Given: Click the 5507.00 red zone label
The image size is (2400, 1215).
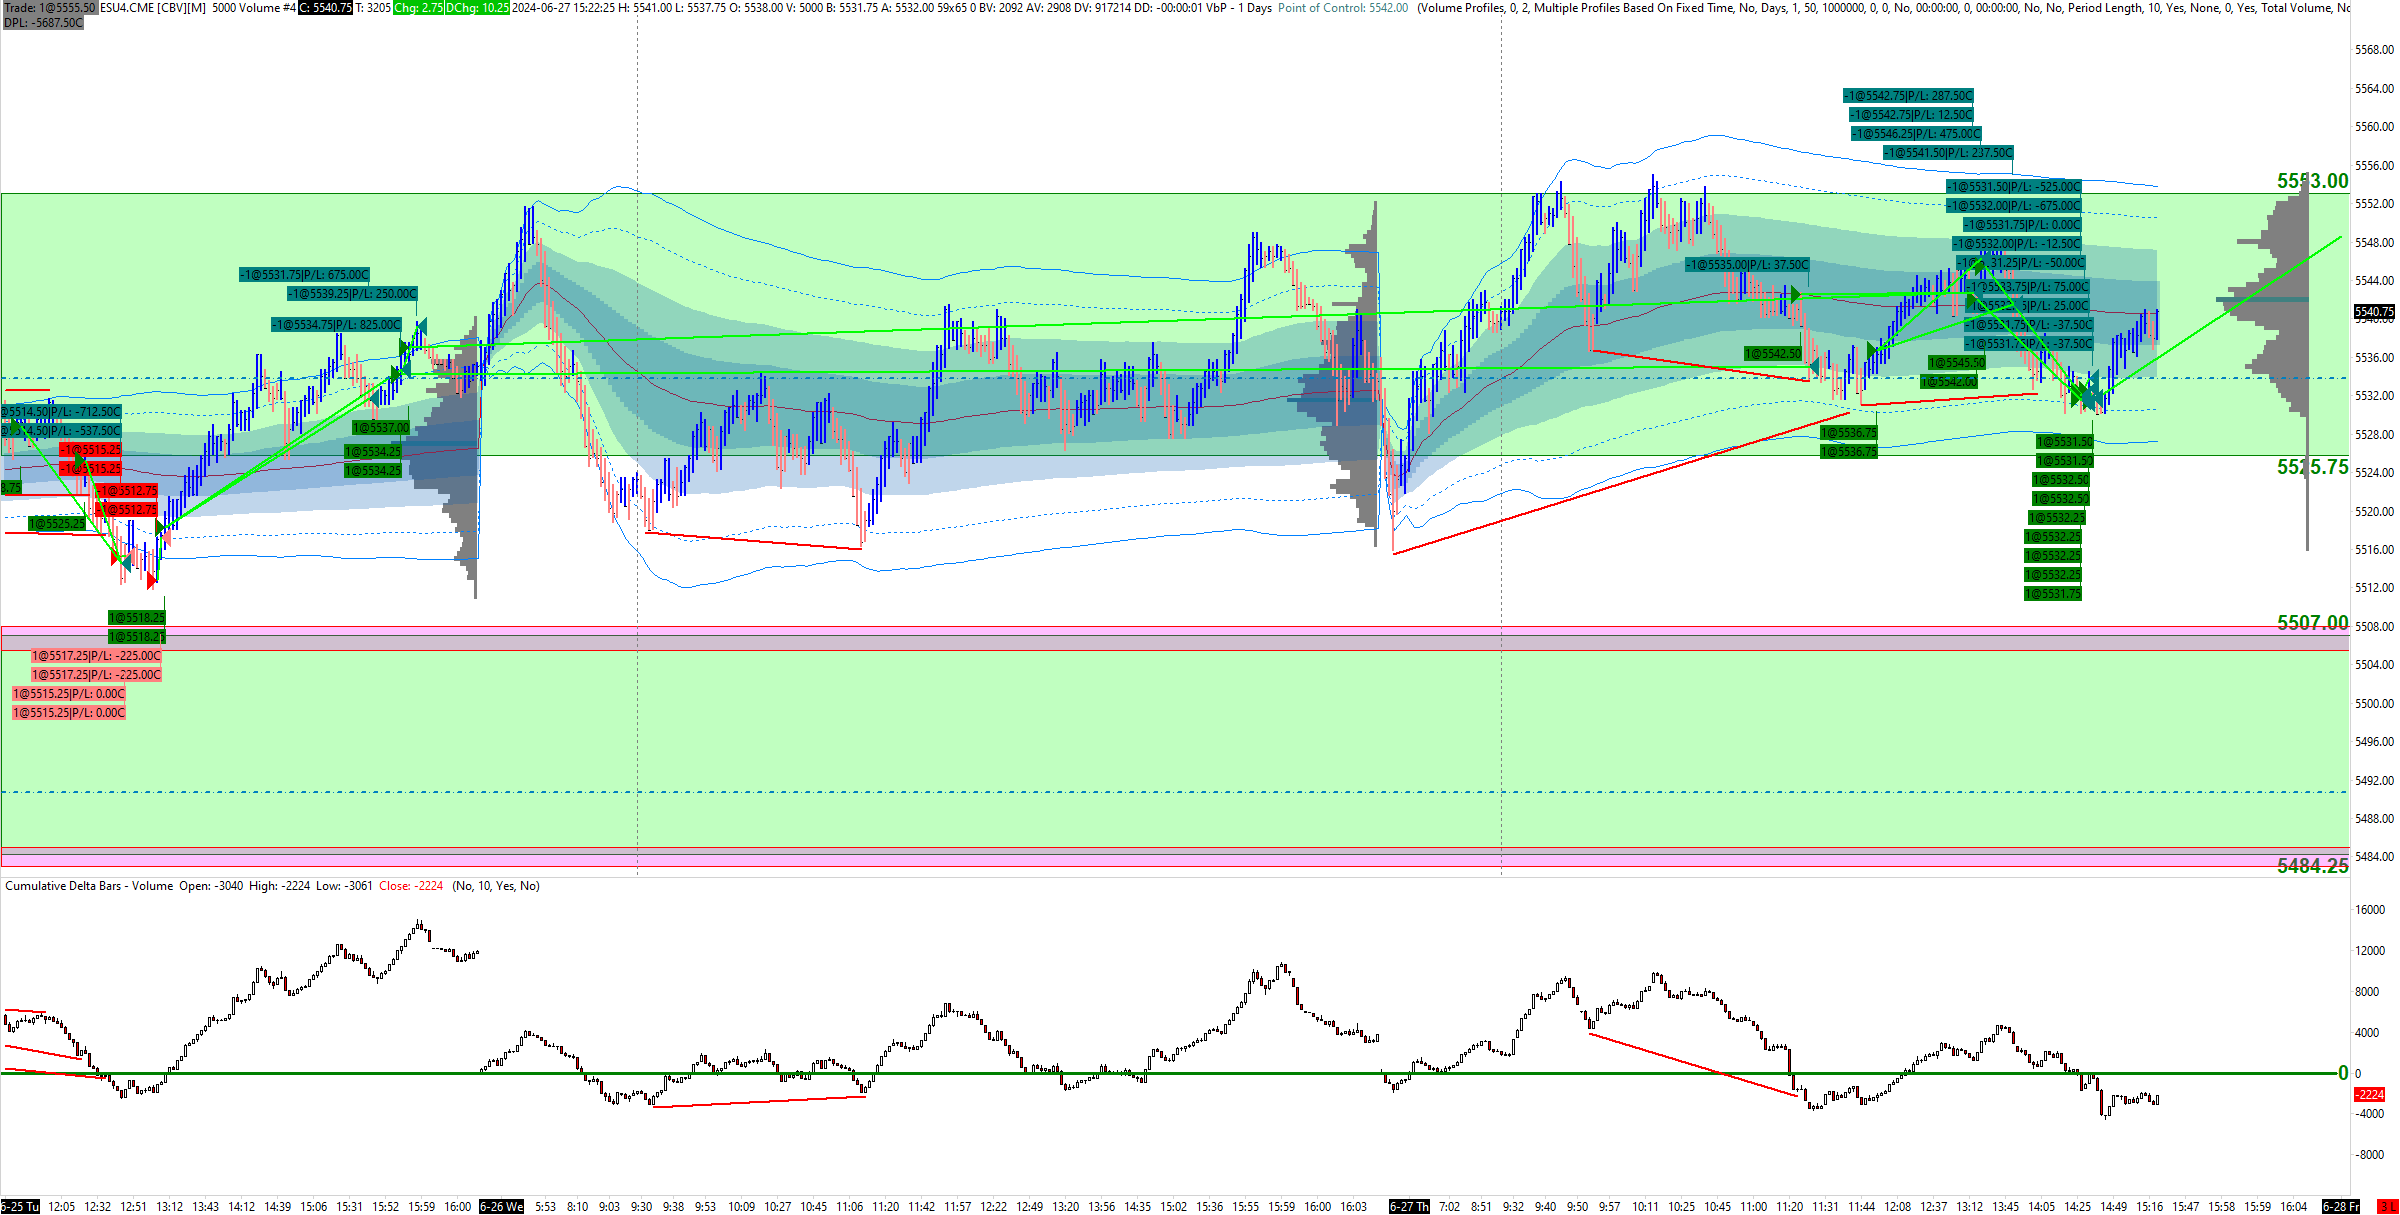Looking at the screenshot, I should click(2312, 623).
